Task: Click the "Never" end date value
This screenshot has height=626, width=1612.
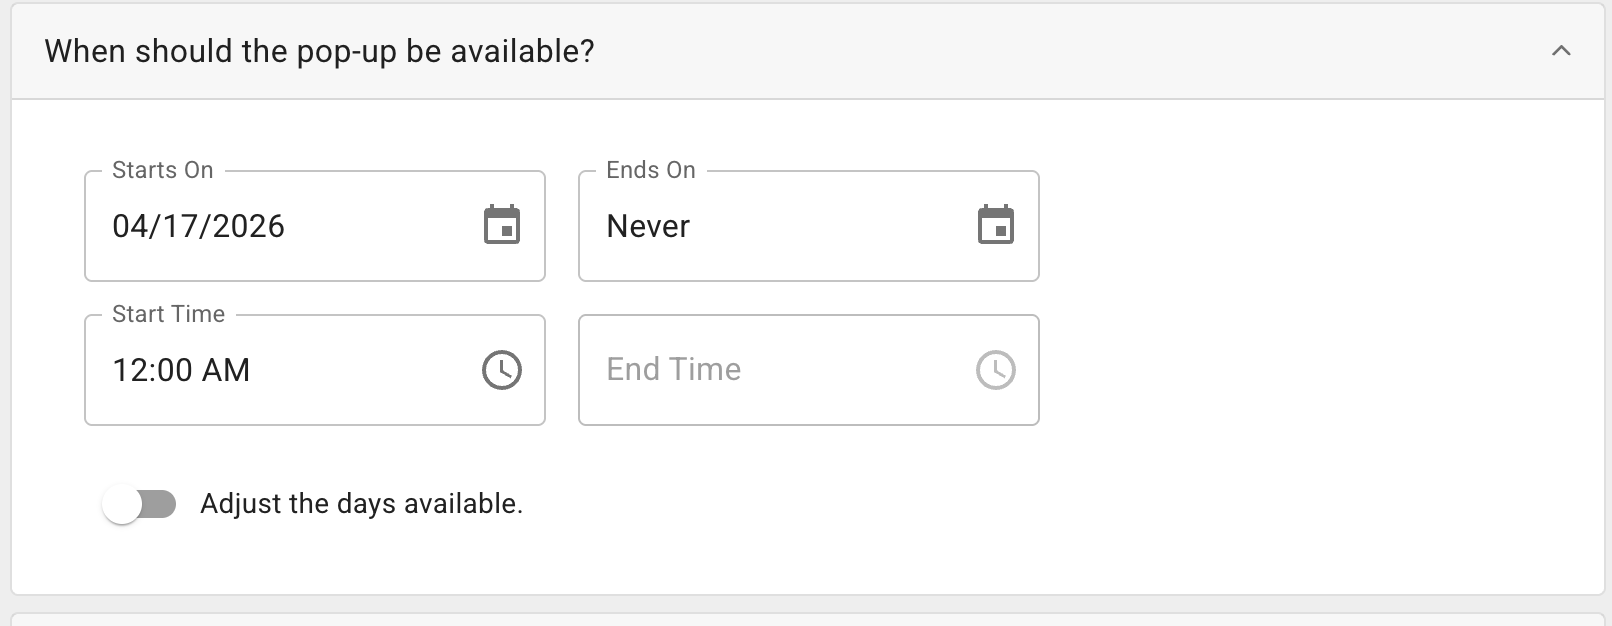Action: (648, 226)
